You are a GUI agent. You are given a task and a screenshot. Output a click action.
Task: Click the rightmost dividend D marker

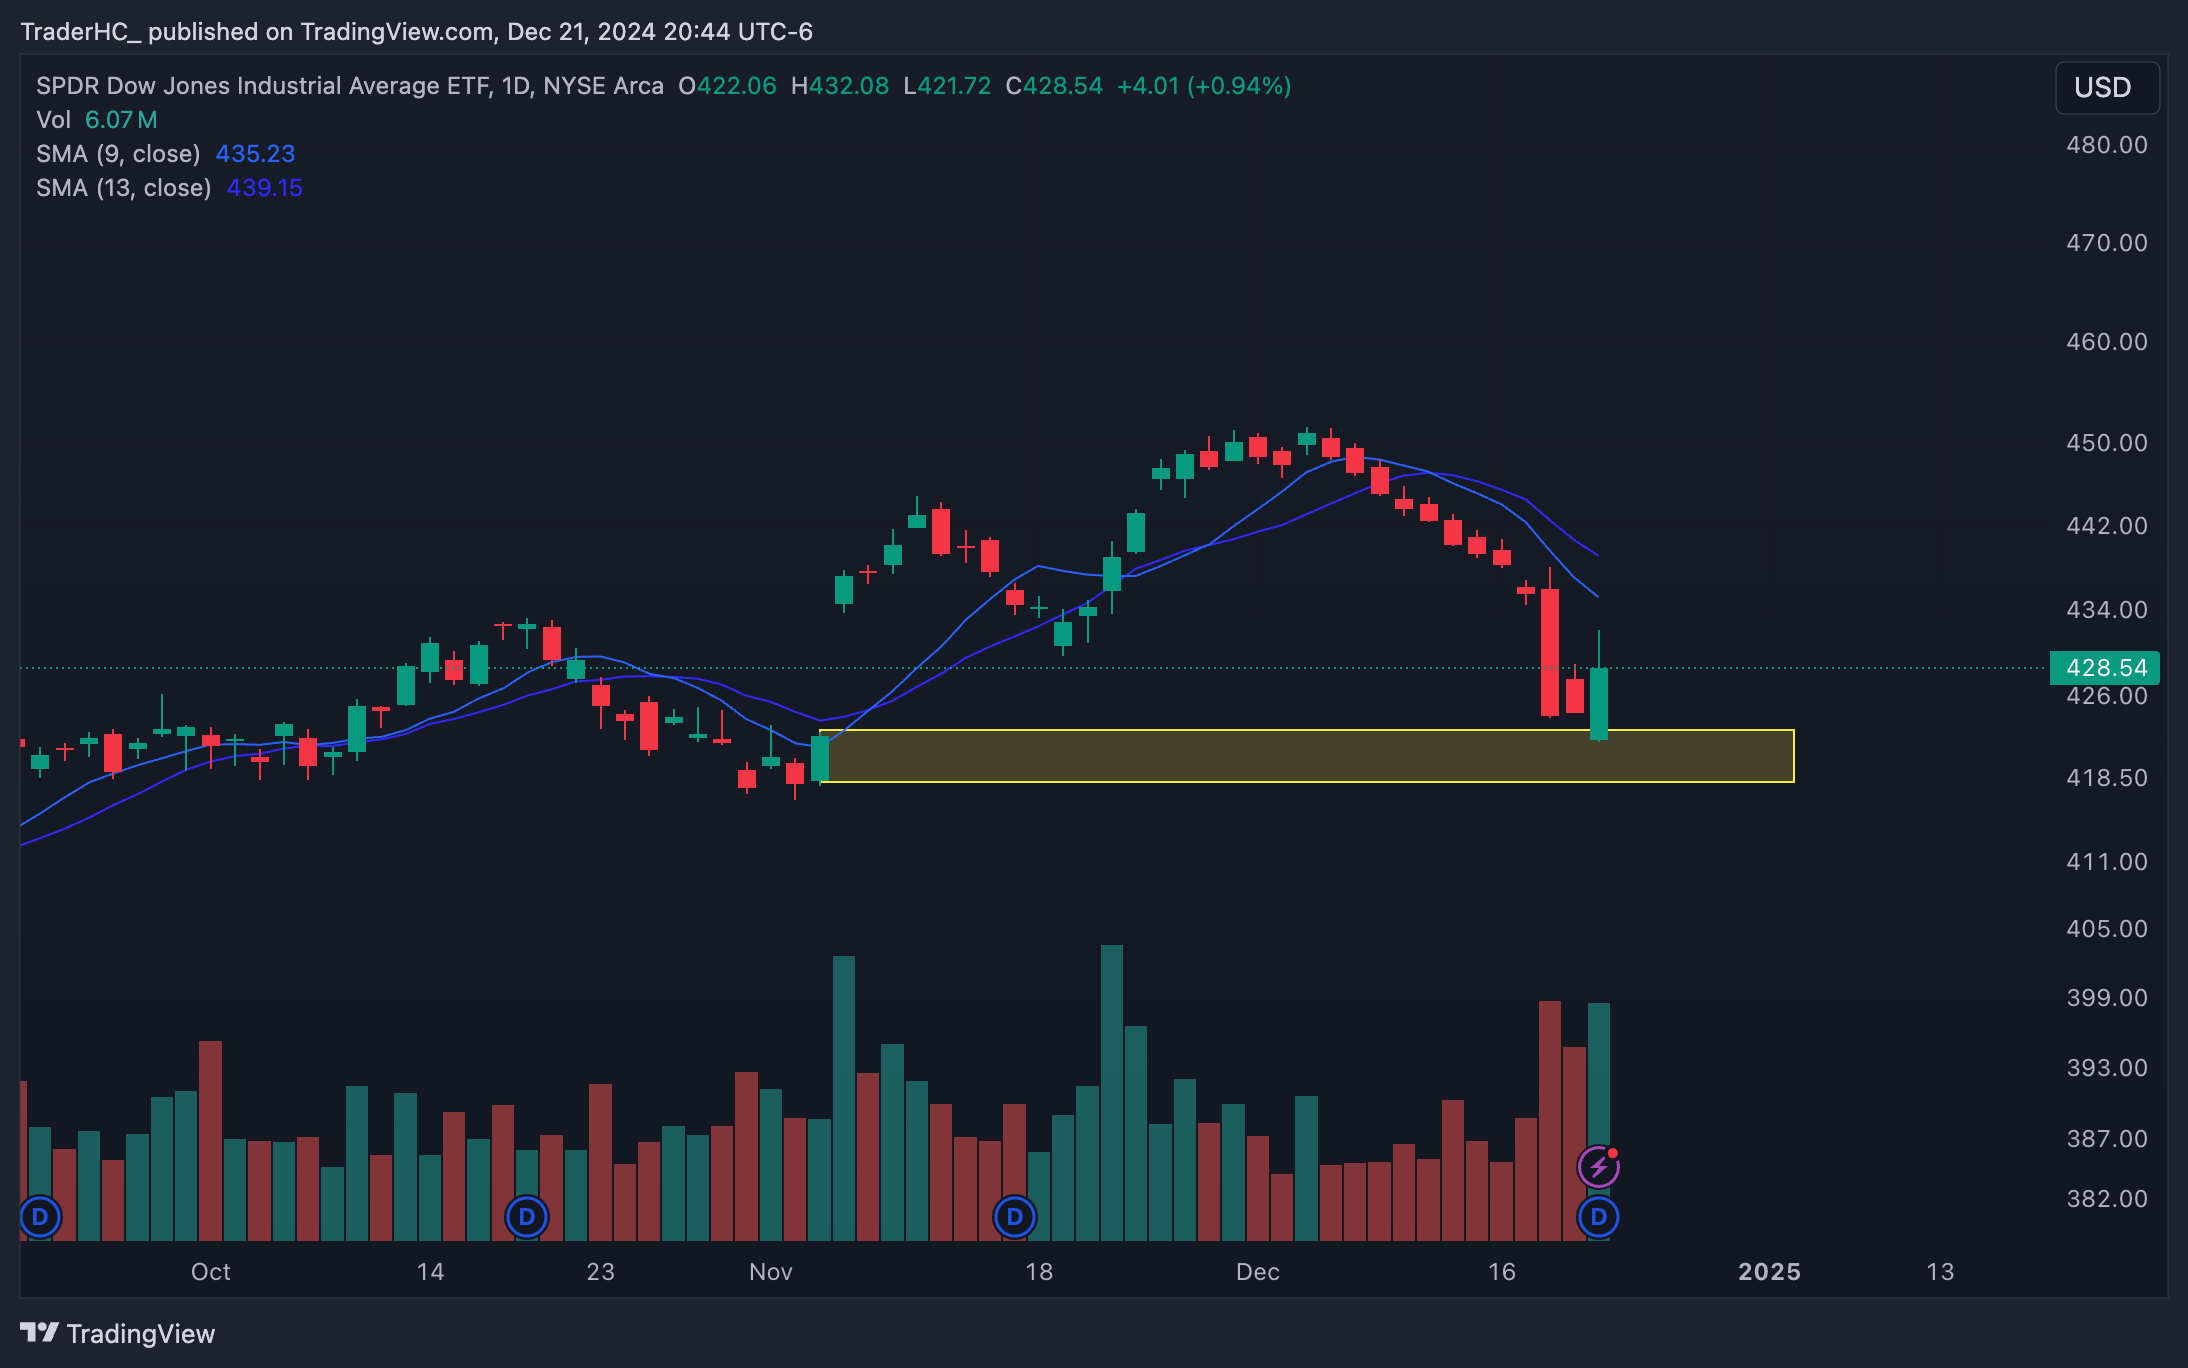pos(1598,1217)
